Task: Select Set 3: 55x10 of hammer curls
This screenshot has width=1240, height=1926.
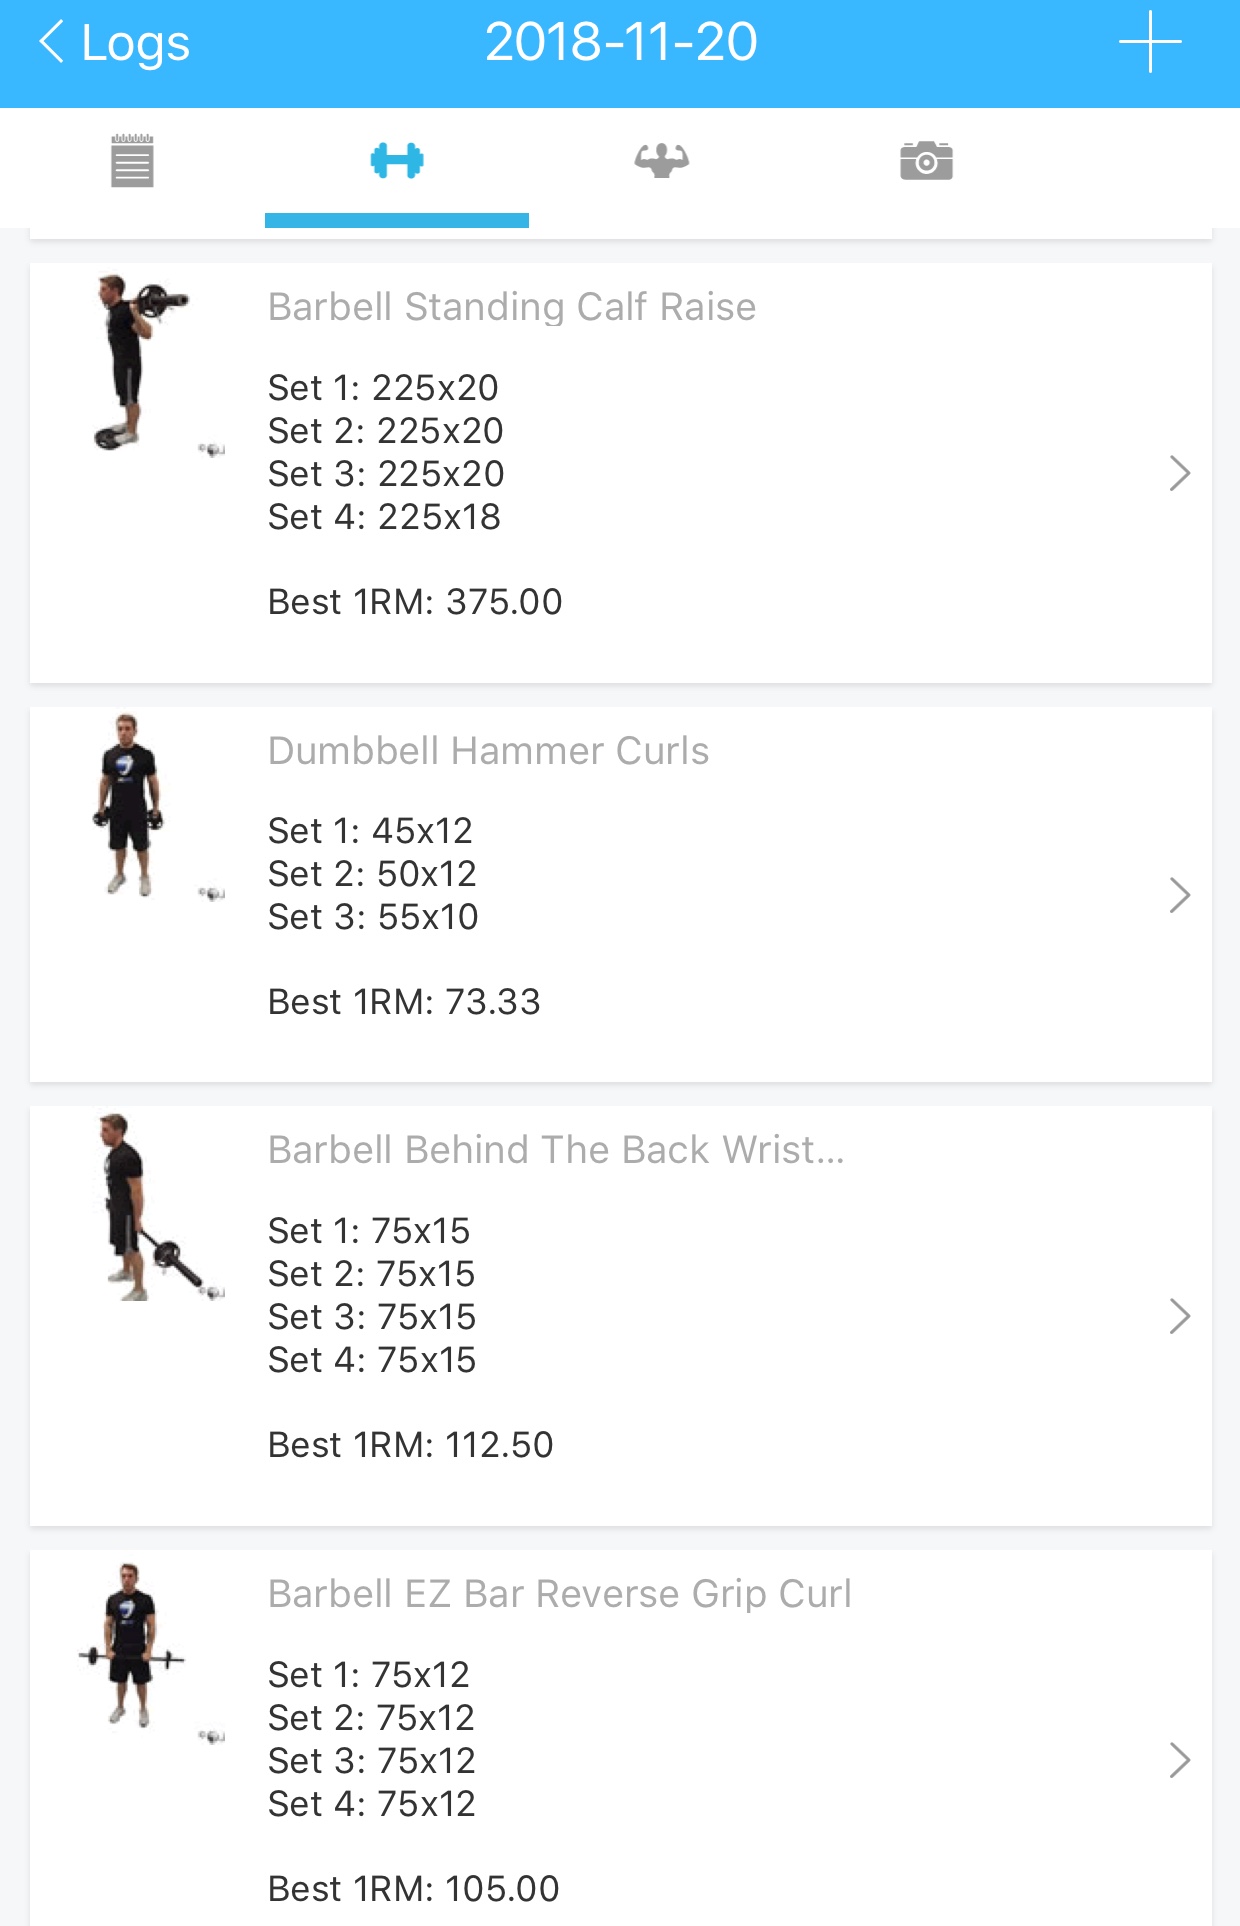Action: 373,917
